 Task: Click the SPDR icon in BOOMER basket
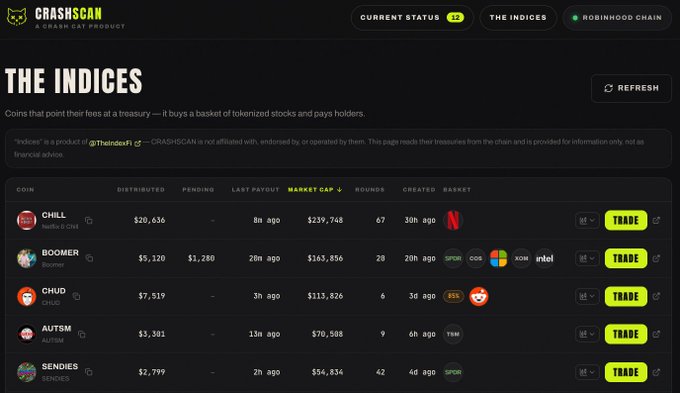[x=453, y=259]
